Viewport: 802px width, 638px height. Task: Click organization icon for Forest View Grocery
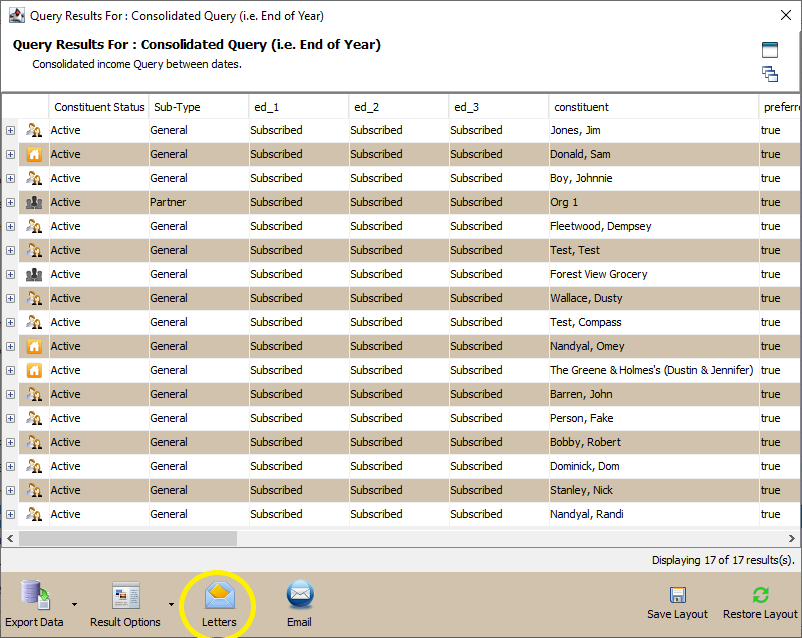tap(34, 274)
